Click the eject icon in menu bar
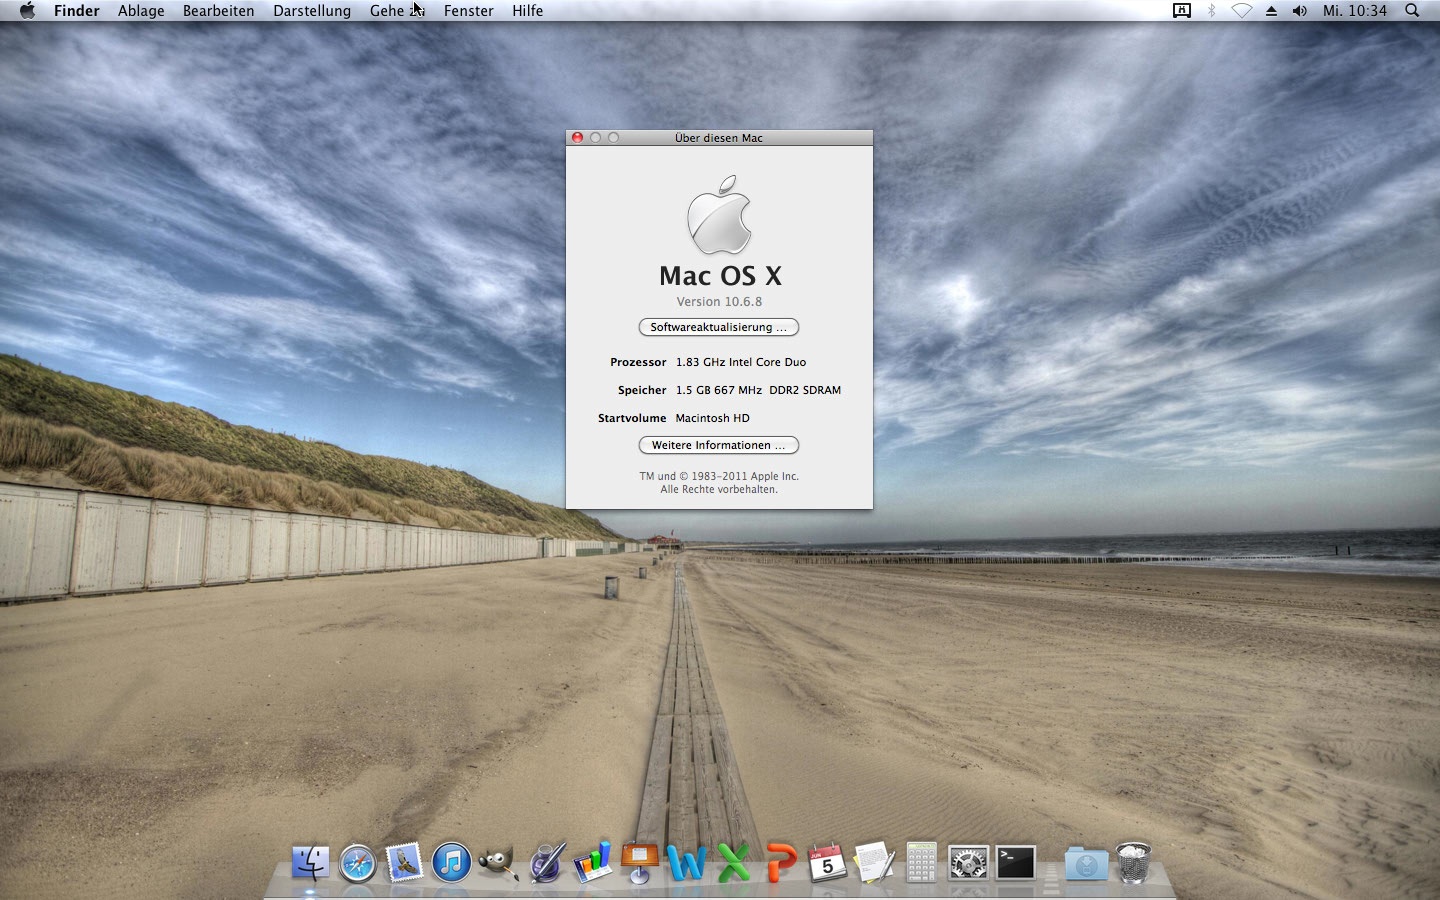The width and height of the screenshot is (1440, 900). (x=1271, y=11)
